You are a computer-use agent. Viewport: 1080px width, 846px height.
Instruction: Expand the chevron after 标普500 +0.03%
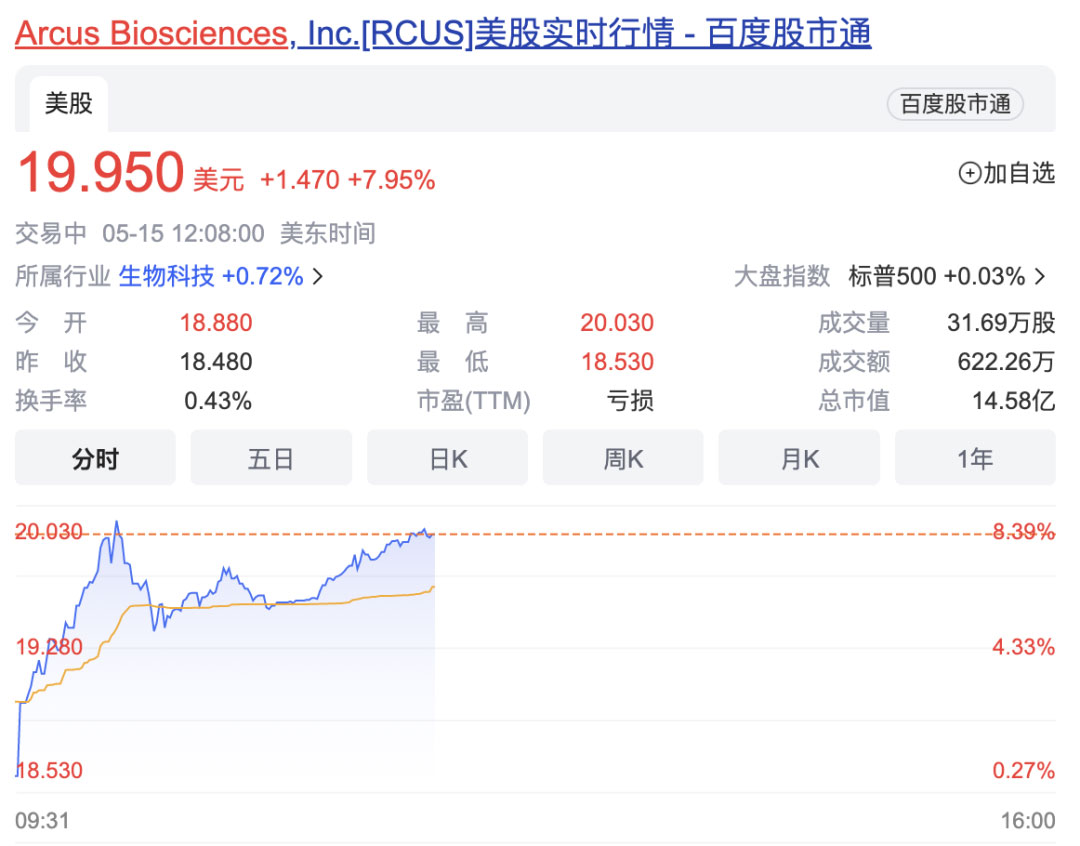click(x=1040, y=277)
